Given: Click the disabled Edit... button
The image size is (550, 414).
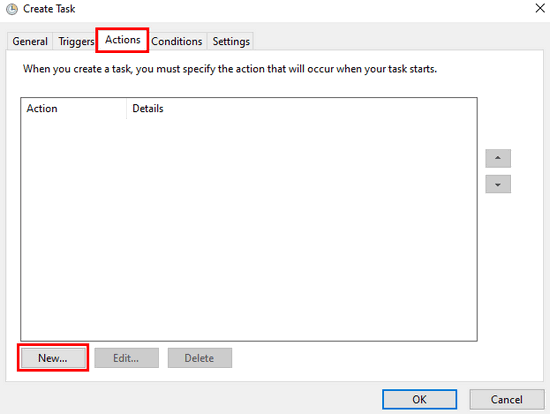Looking at the screenshot, I should 126,358.
